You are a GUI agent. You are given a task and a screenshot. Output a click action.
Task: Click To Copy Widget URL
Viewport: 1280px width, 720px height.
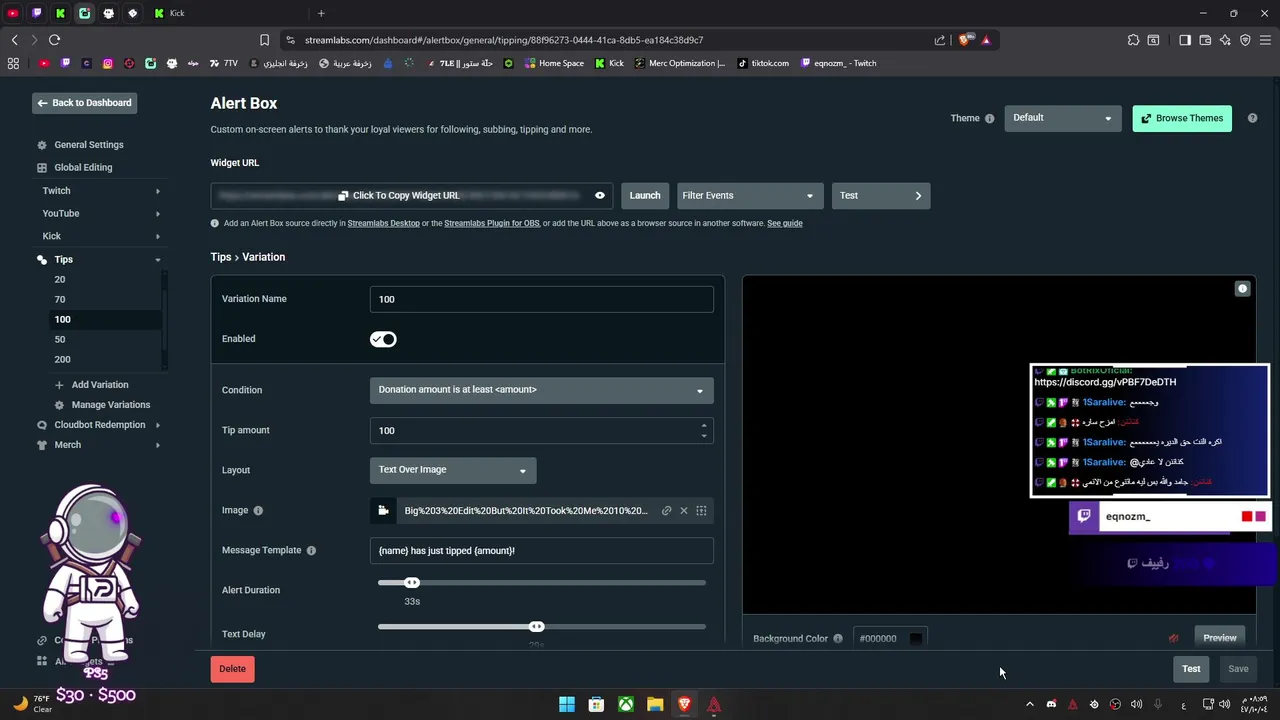(x=398, y=196)
